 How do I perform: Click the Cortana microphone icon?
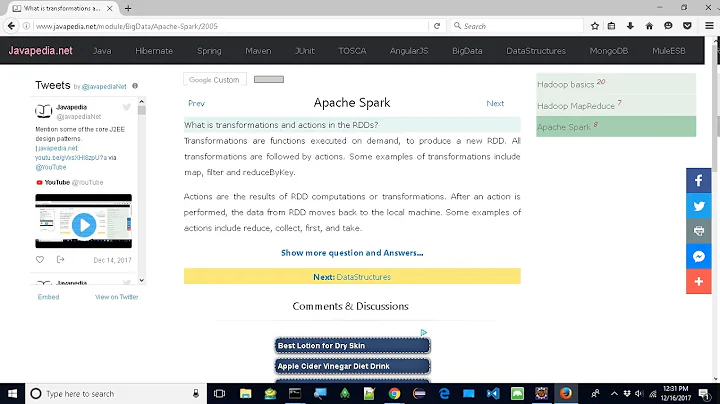coord(196,394)
